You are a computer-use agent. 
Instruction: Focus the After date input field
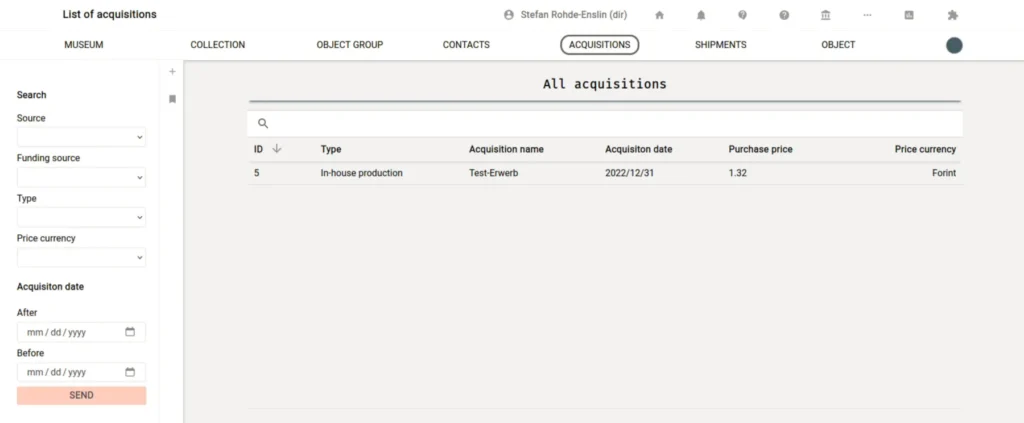coord(82,332)
